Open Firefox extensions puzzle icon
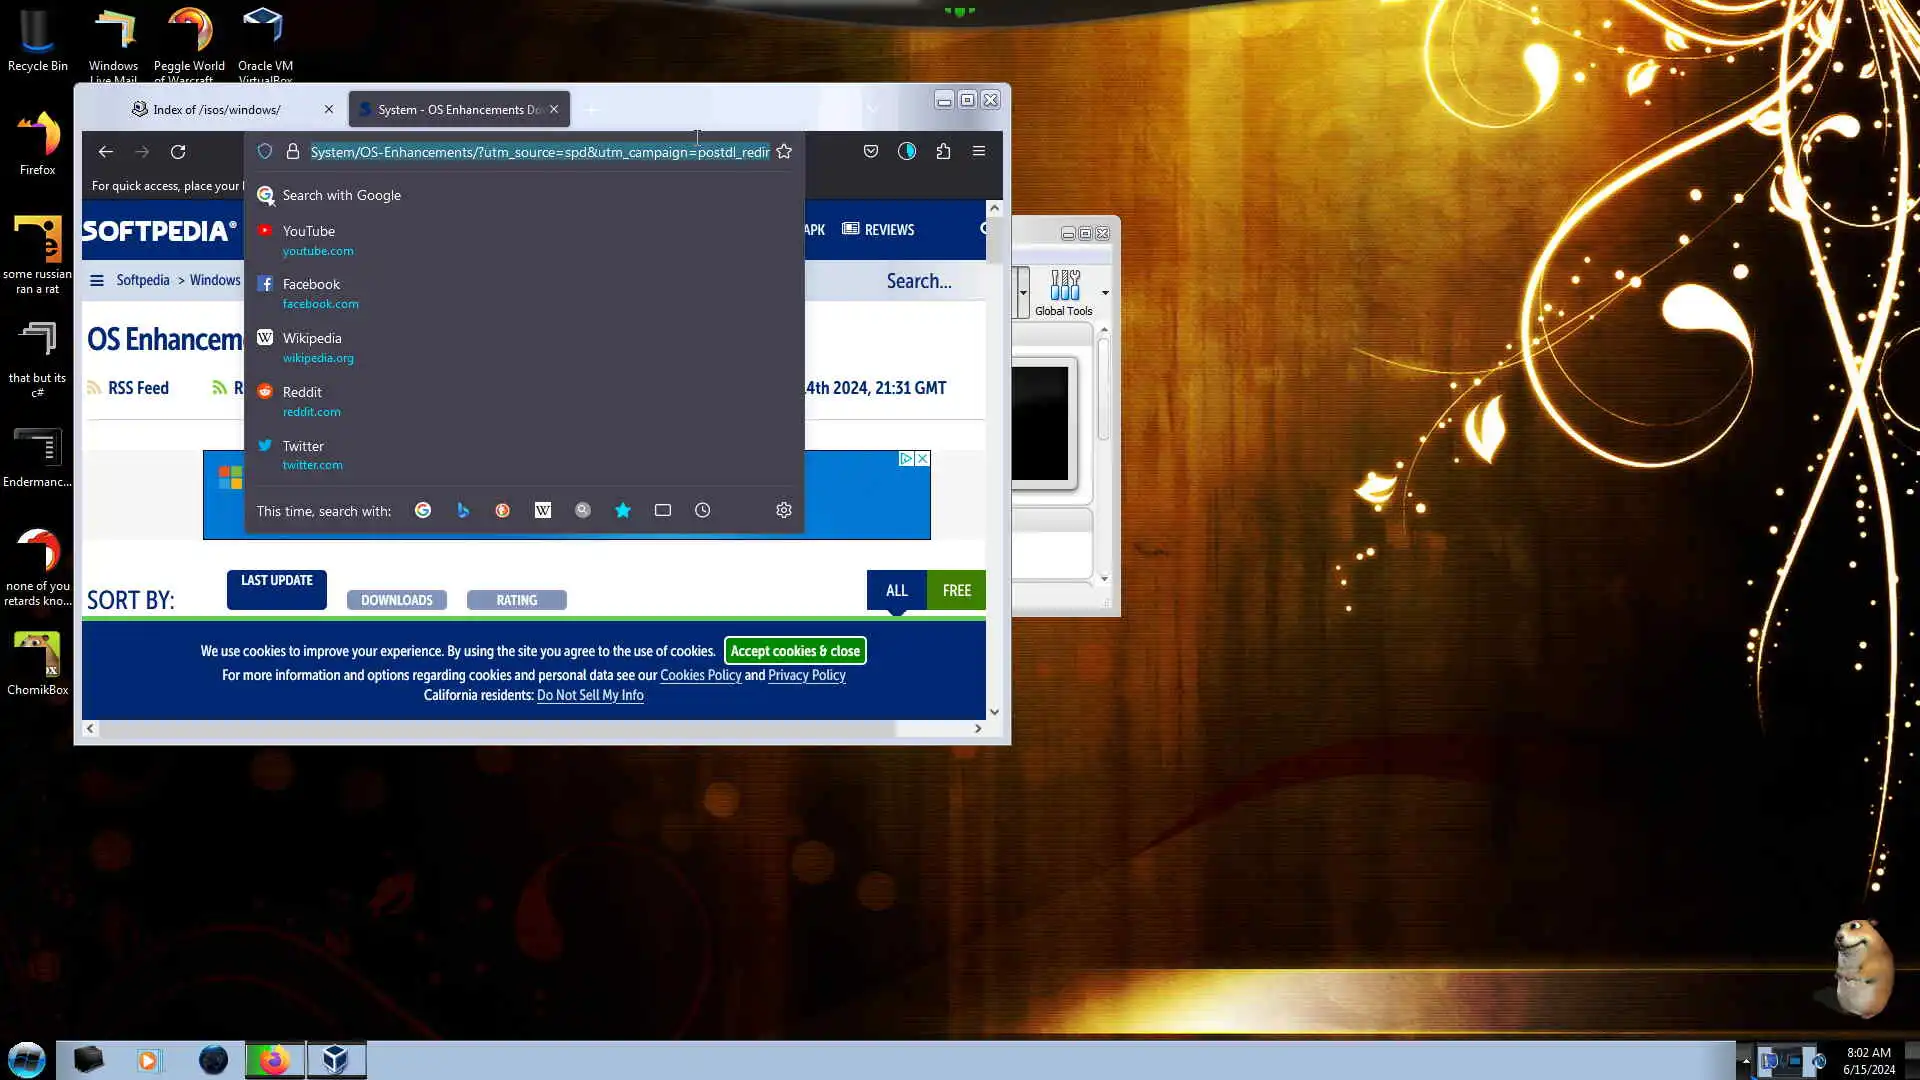Screen dimensions: 1920x1080 pos(943,152)
